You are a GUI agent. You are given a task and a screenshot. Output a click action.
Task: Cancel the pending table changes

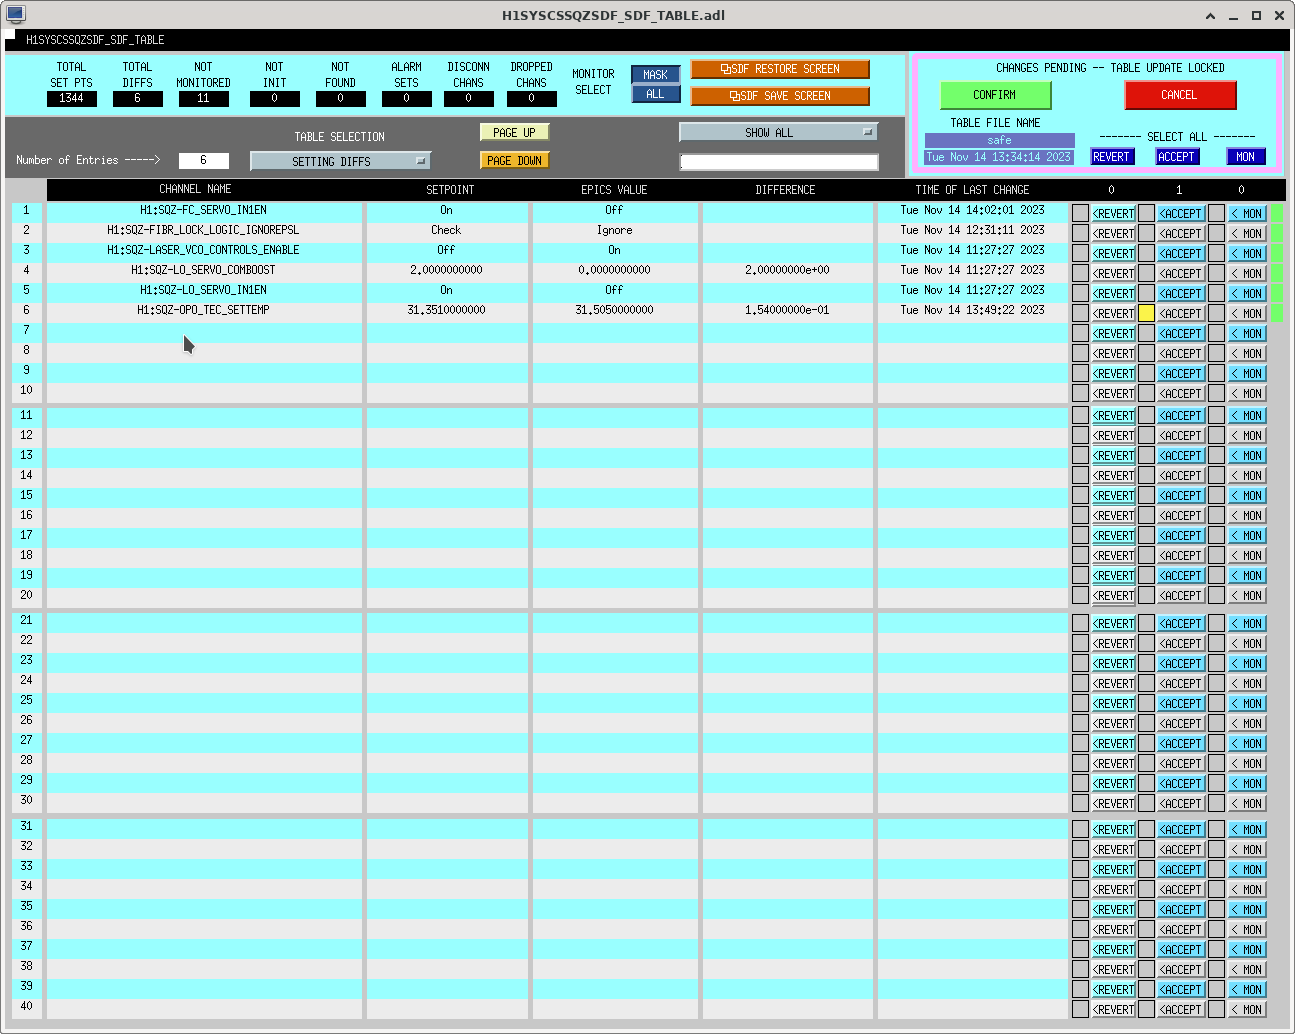click(x=1180, y=95)
